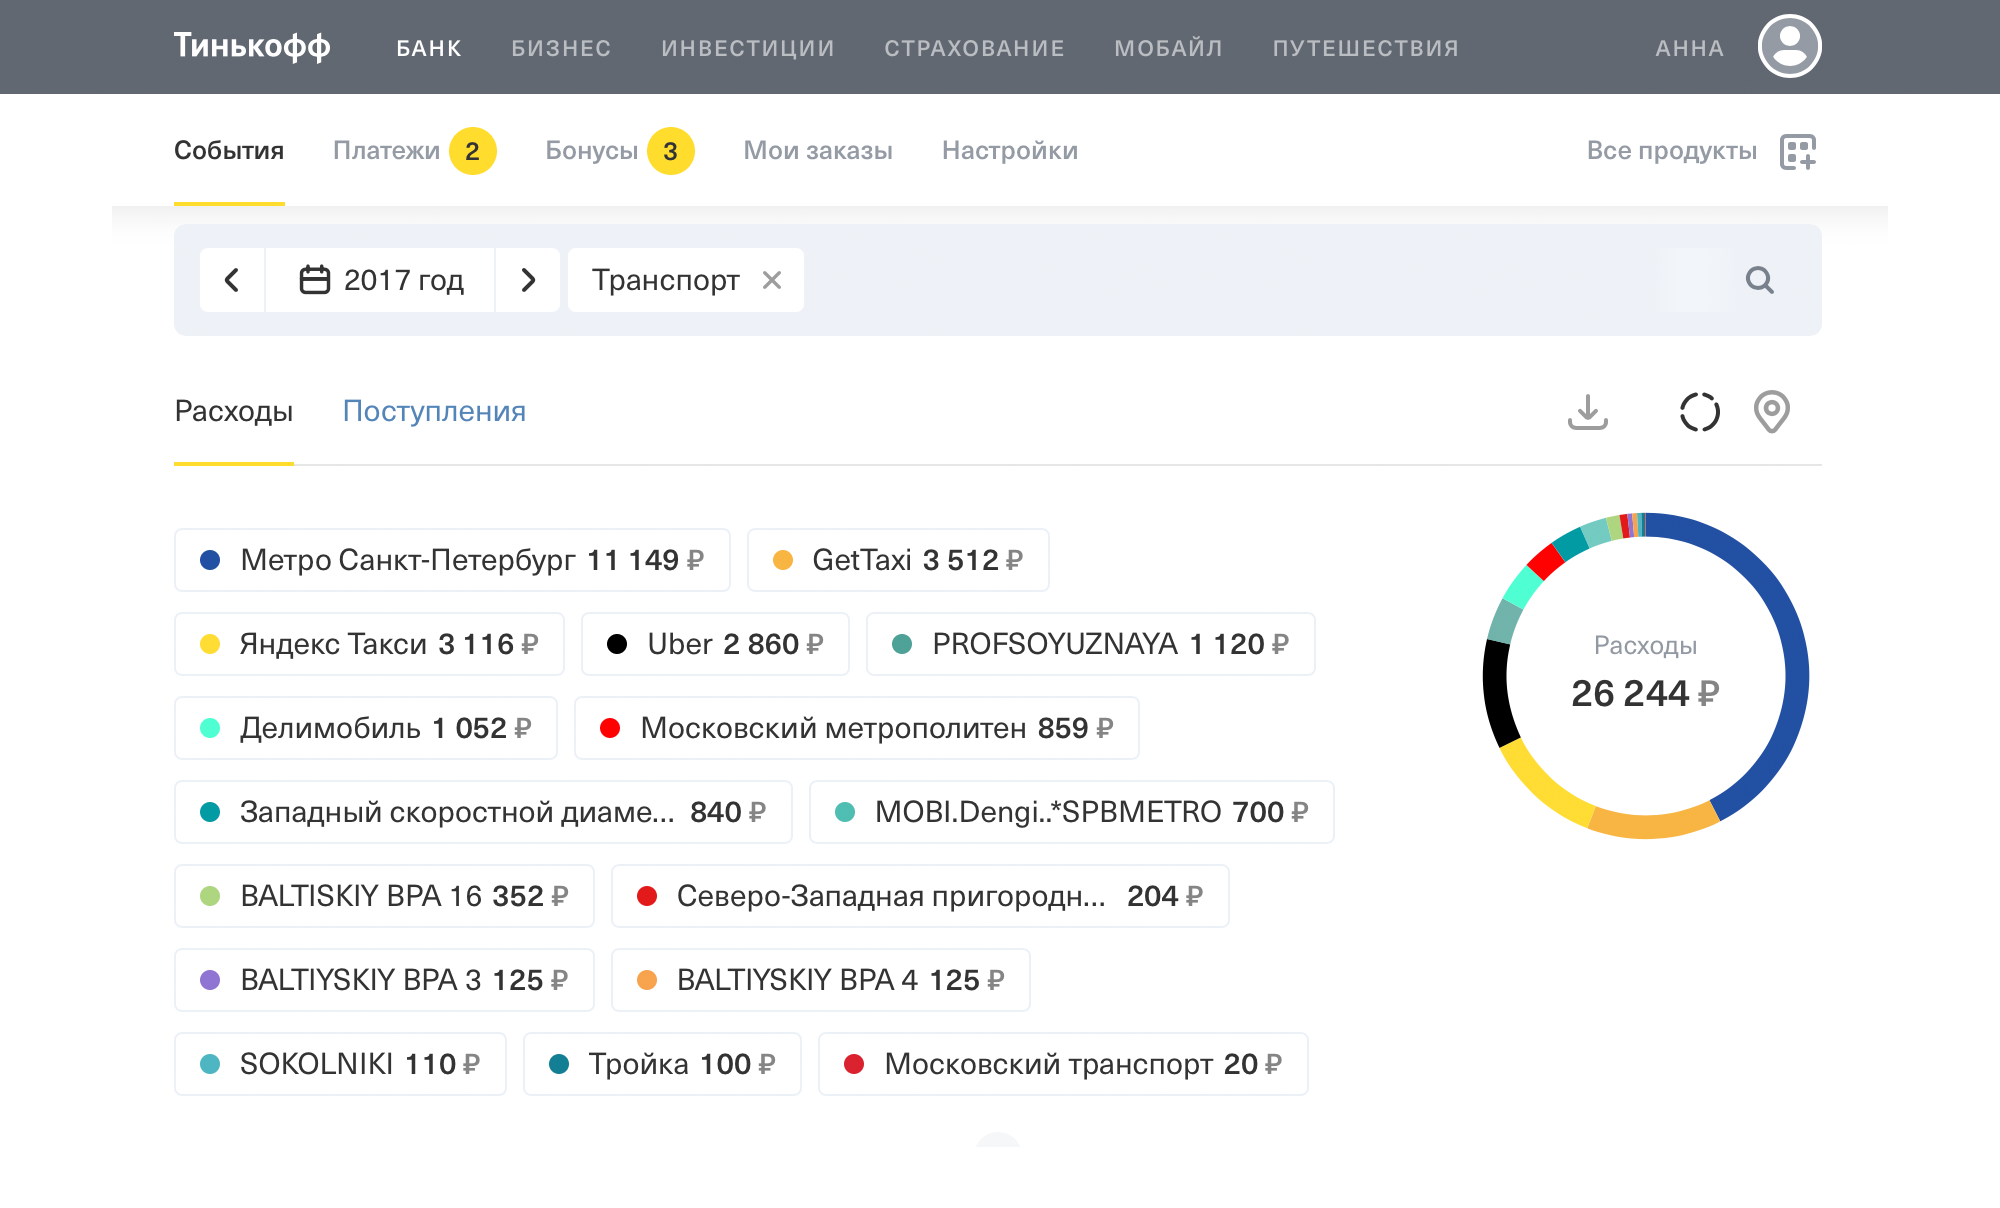
Task: Select the Мои заказы tab
Action: point(818,150)
